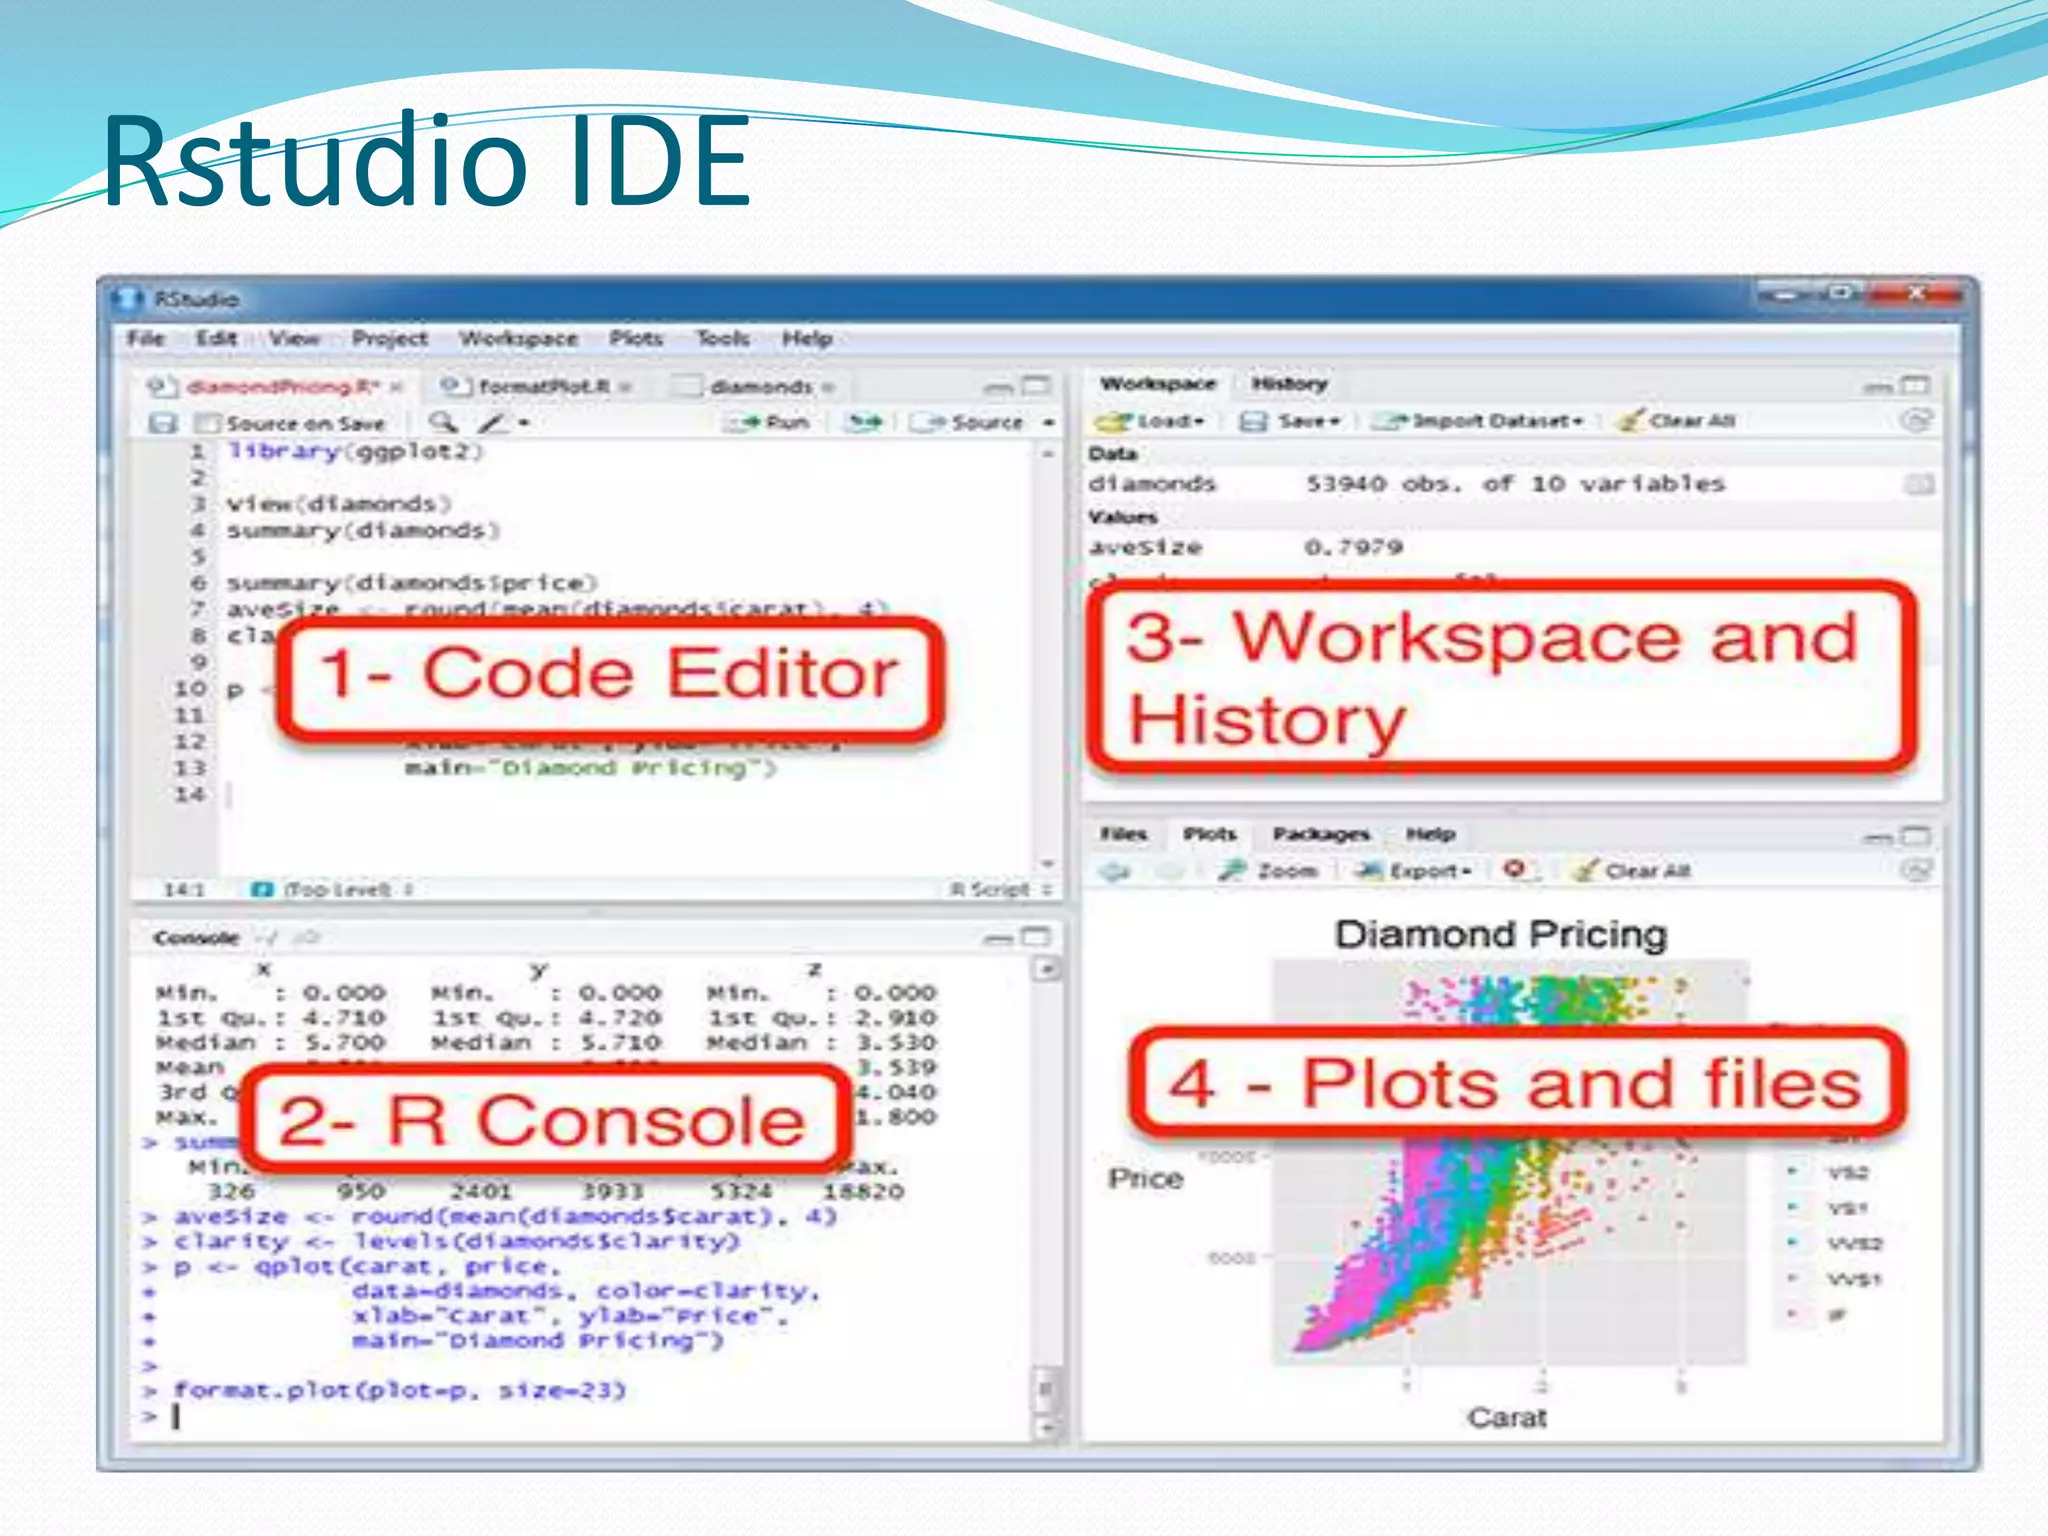Click the RStudio logo in title bar
Image resolution: width=2048 pixels, height=1536 pixels.
pyautogui.click(x=127, y=299)
